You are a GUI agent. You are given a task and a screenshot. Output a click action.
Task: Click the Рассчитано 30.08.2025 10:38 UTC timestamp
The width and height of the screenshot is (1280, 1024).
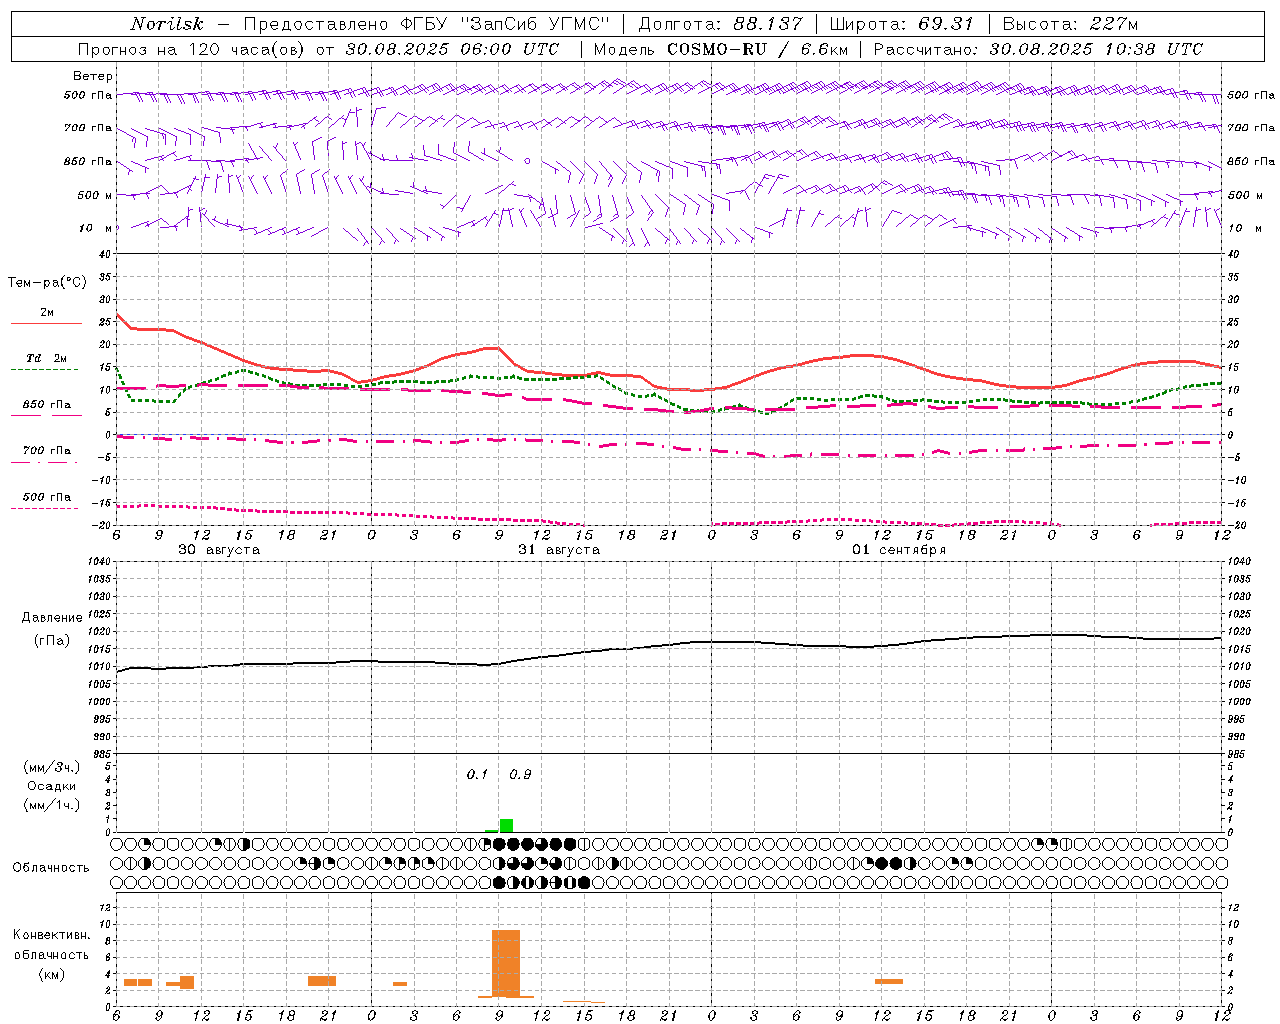tap(1038, 49)
